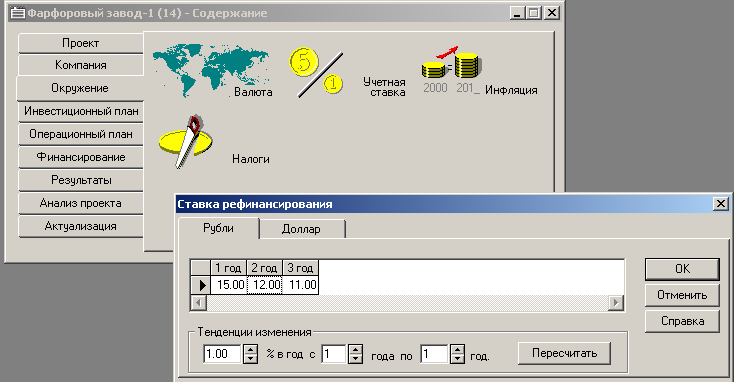734x382 pixels.
Task: Click the row selector arrow in the rate table
Action: (201, 285)
